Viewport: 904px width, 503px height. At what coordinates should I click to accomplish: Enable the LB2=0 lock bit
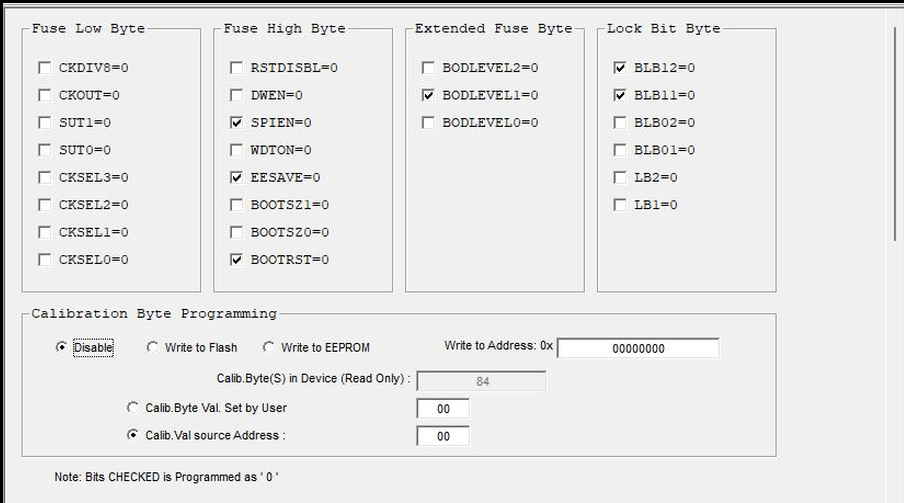tap(620, 177)
